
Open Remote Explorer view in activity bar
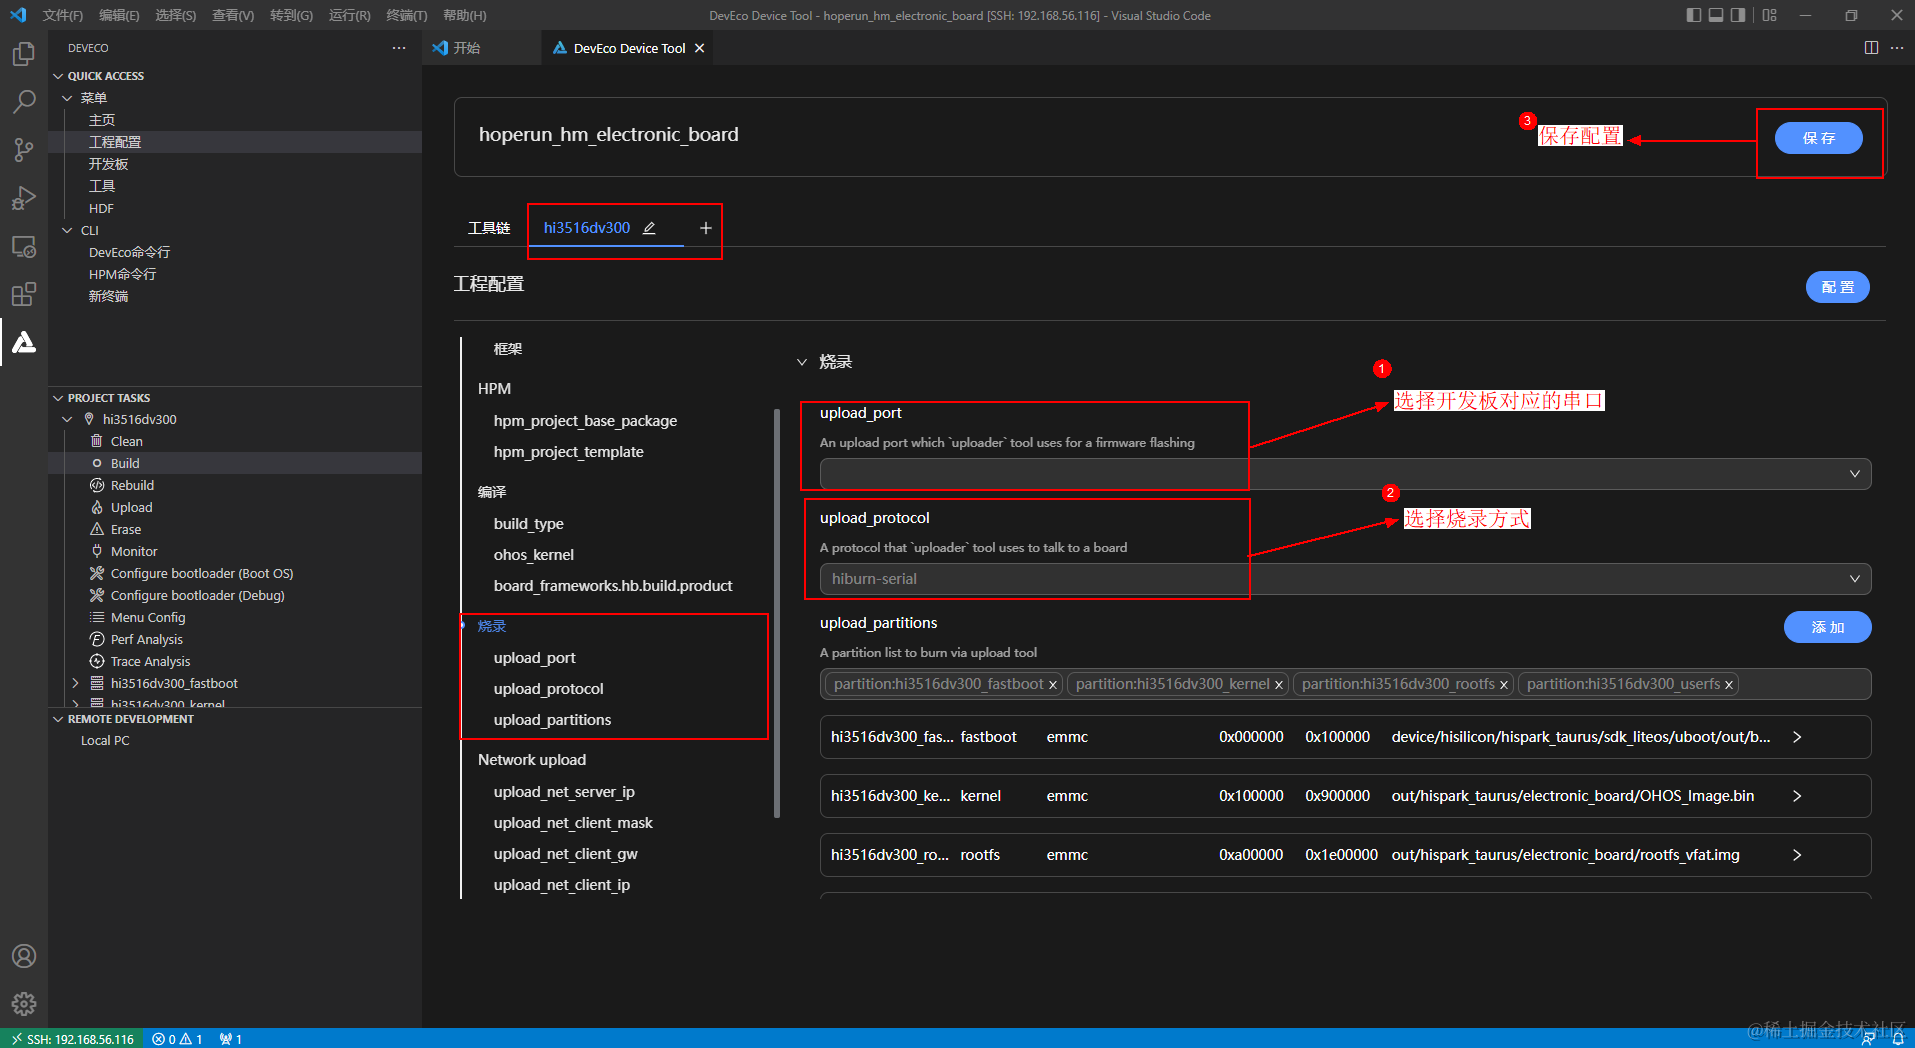point(24,246)
